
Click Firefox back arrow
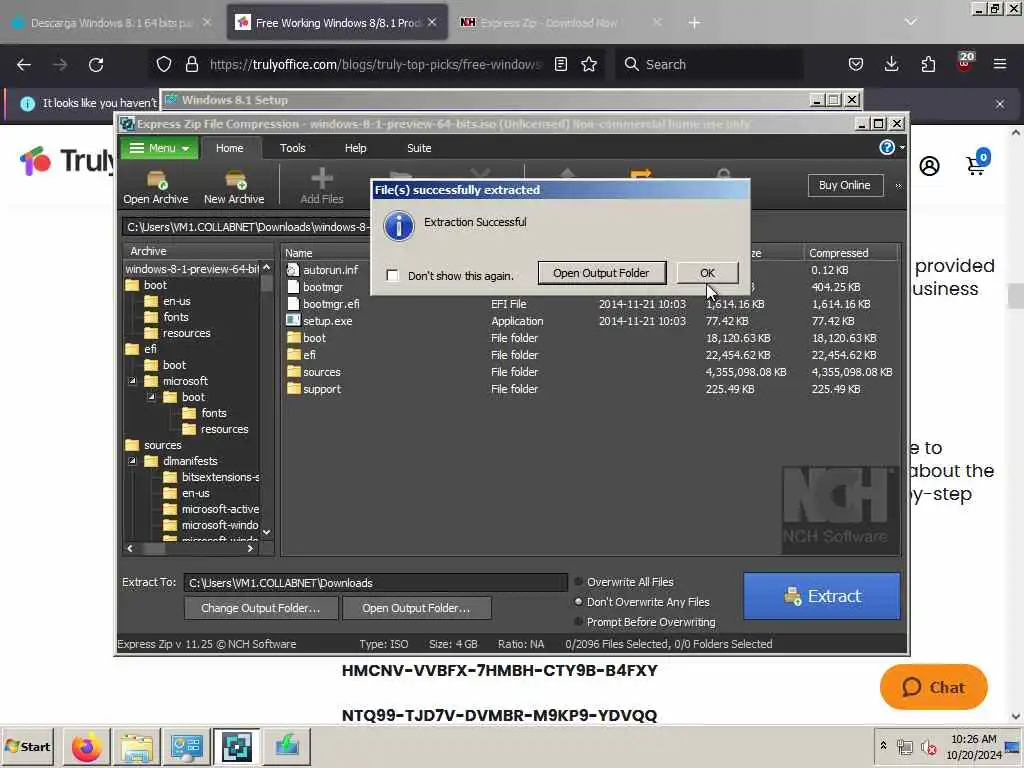coord(24,64)
